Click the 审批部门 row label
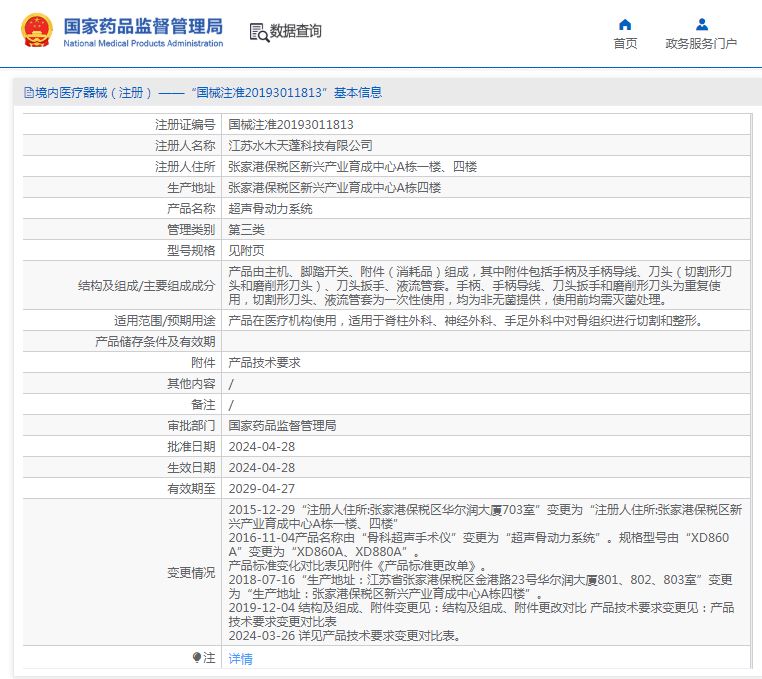Screen dimensions: 762x679 (191, 426)
